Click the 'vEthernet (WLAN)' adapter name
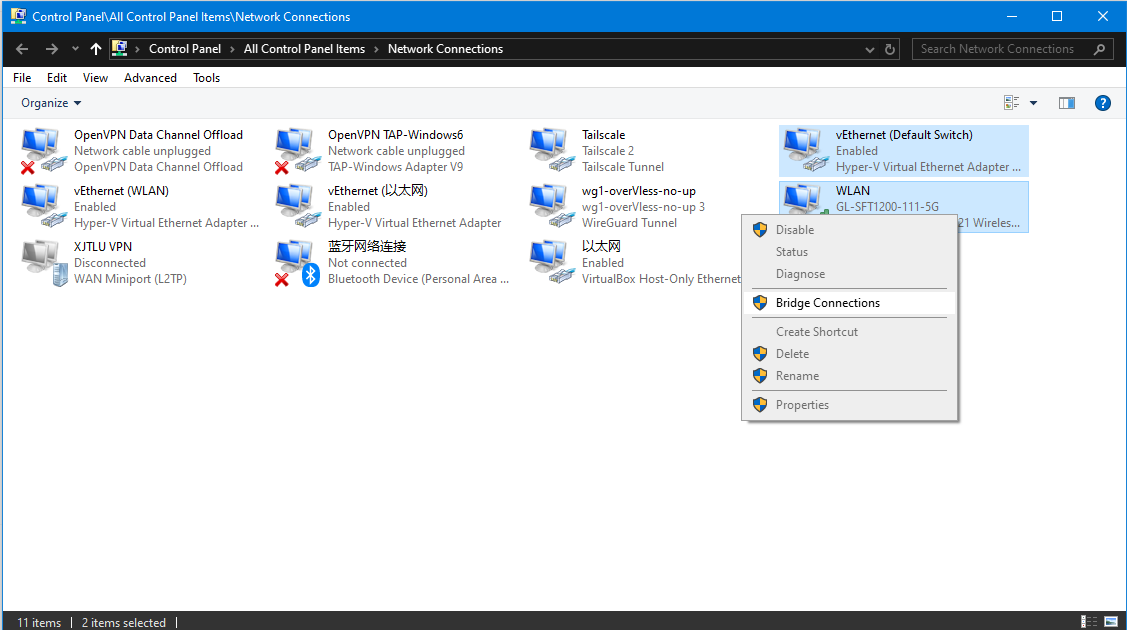This screenshot has height=630, width=1127. (121, 191)
